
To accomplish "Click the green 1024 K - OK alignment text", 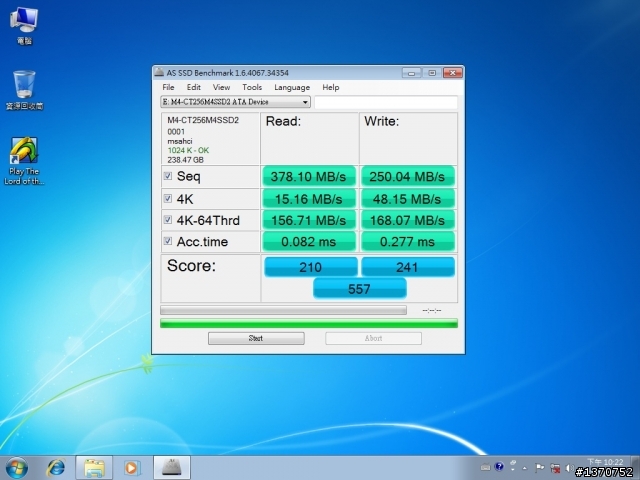I will [188, 150].
